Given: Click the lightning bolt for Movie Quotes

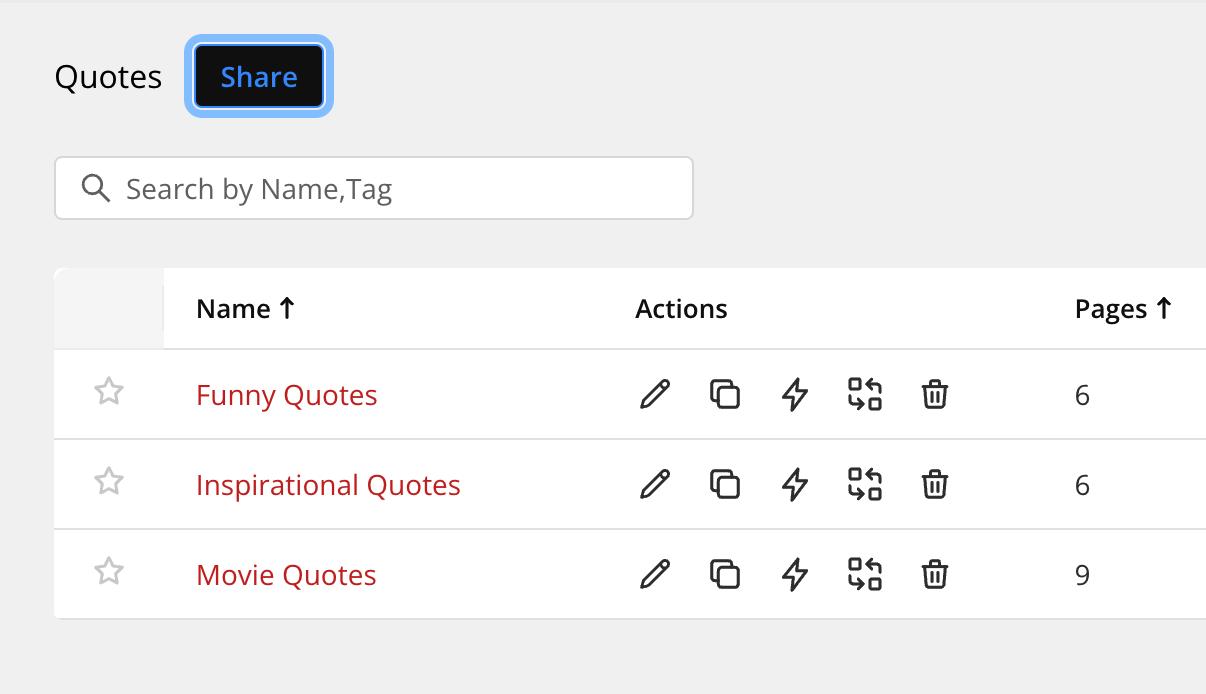Looking at the screenshot, I should point(795,574).
